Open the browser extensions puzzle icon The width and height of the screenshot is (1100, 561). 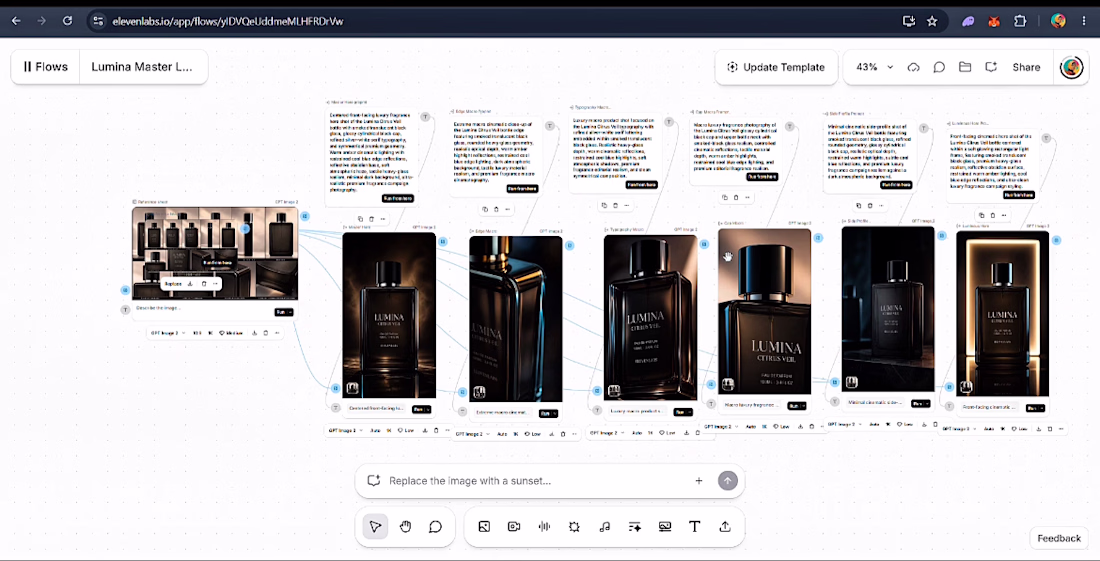(x=1020, y=21)
